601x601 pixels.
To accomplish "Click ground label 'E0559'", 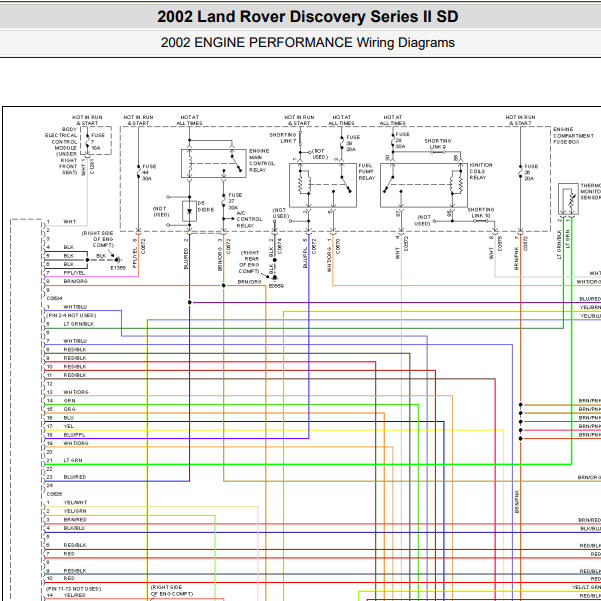I will coord(276,286).
